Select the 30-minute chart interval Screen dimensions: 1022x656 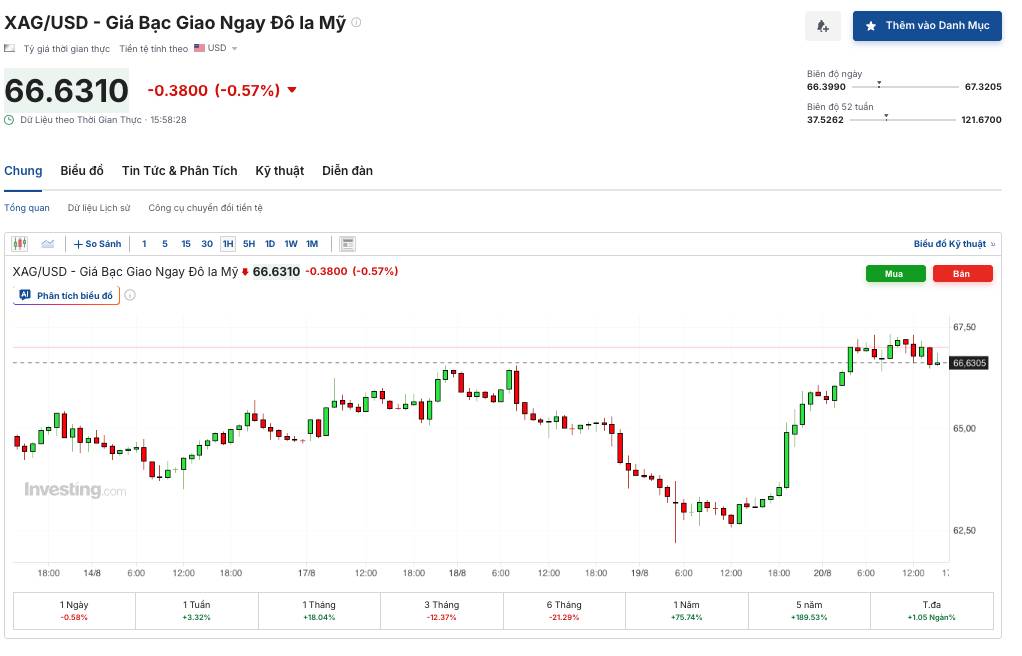[x=207, y=244]
